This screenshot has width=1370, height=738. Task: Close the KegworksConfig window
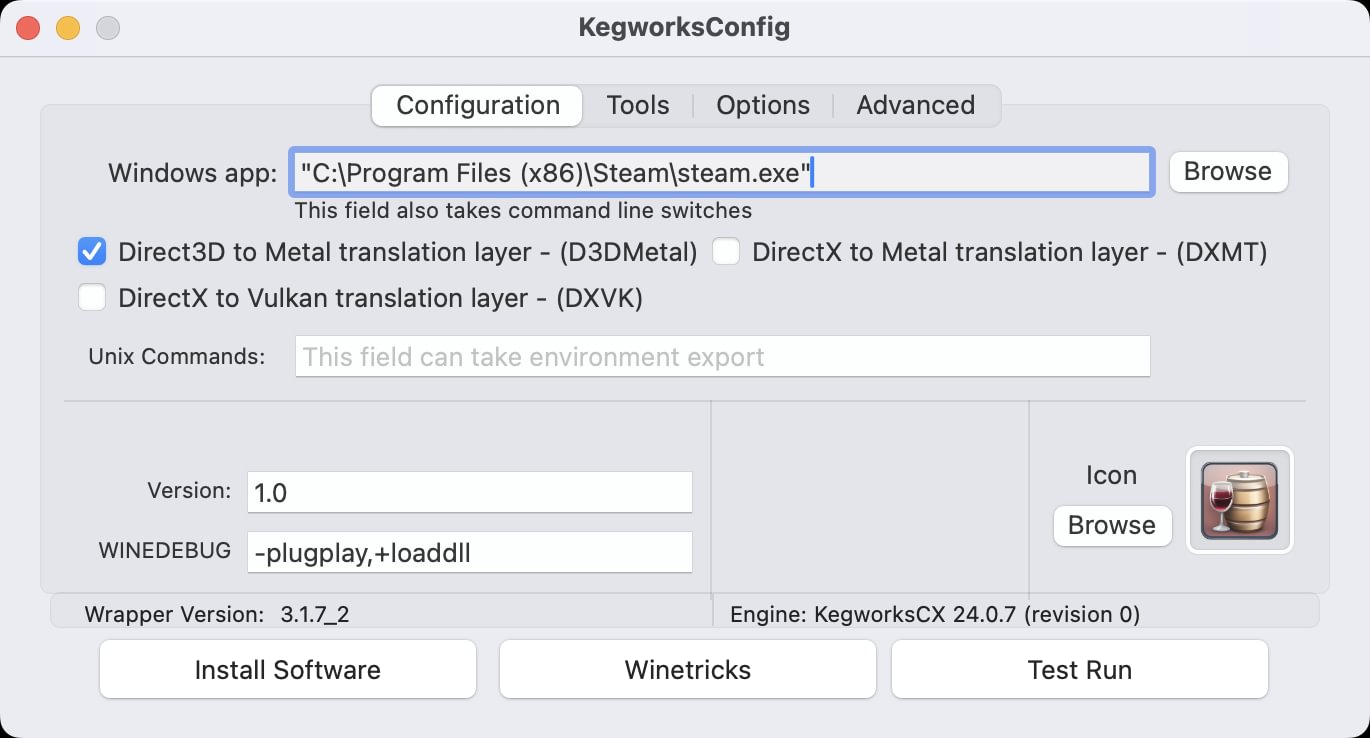point(28,28)
